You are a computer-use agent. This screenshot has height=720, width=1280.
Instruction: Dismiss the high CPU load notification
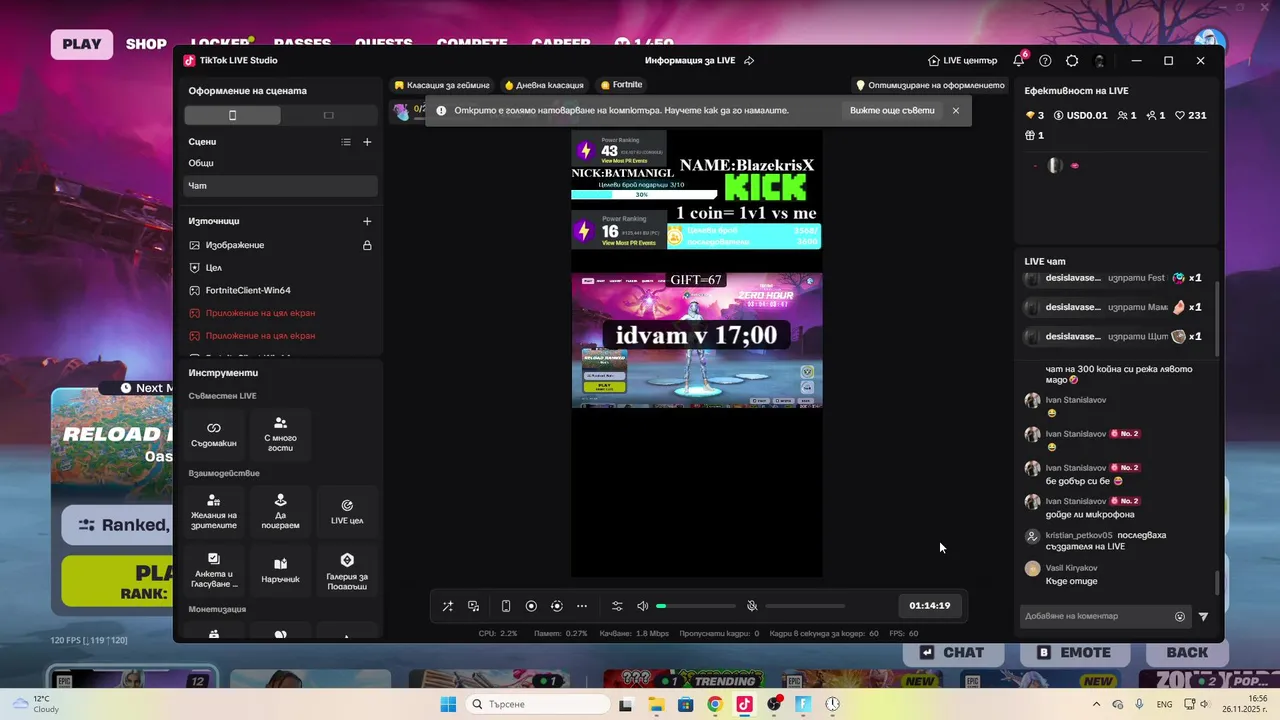(x=956, y=111)
